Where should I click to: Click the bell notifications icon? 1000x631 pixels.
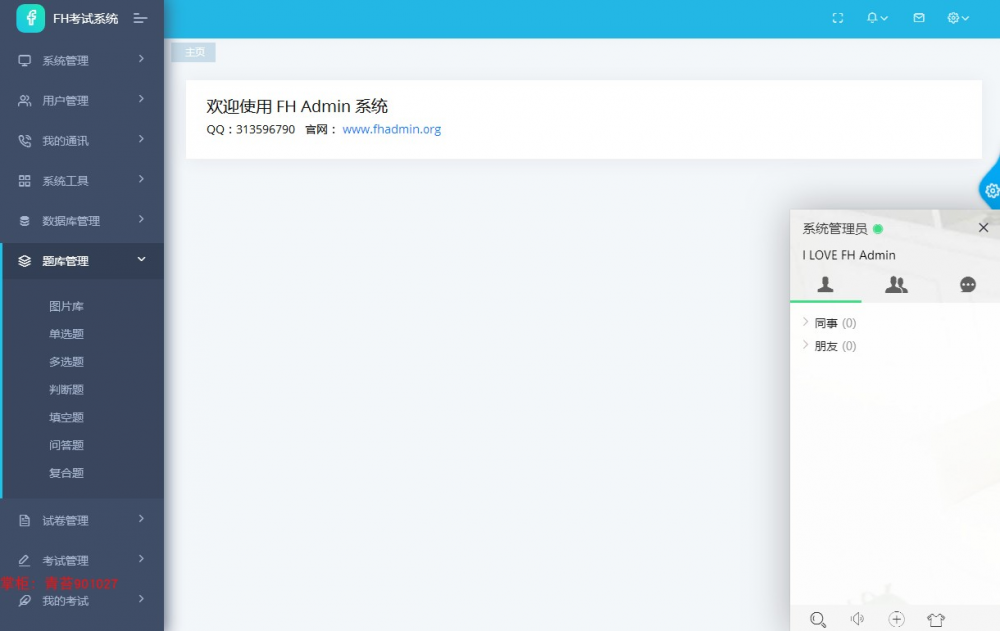pos(872,17)
